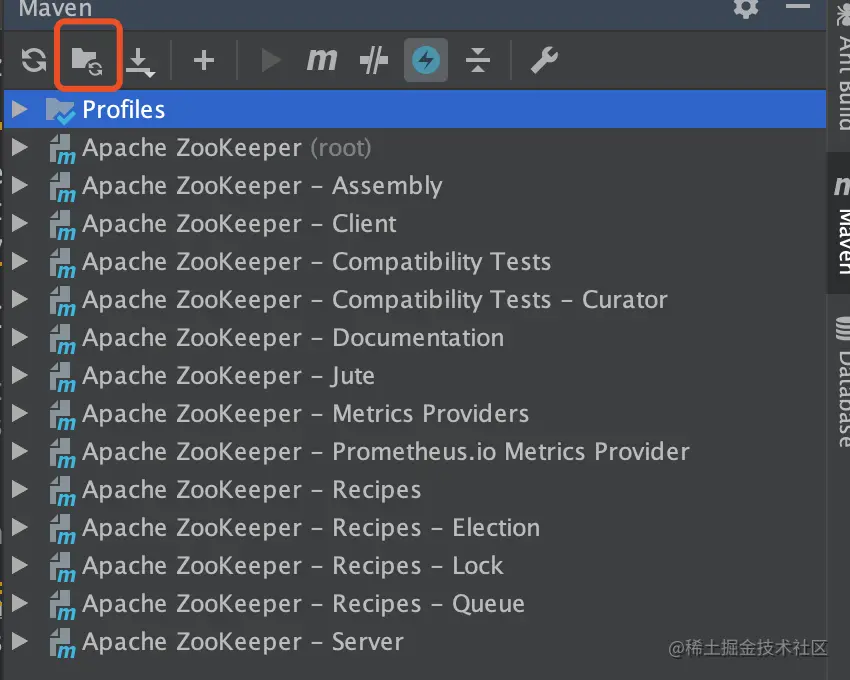
Task: Expand Recipes - Lock node
Action: point(20,564)
